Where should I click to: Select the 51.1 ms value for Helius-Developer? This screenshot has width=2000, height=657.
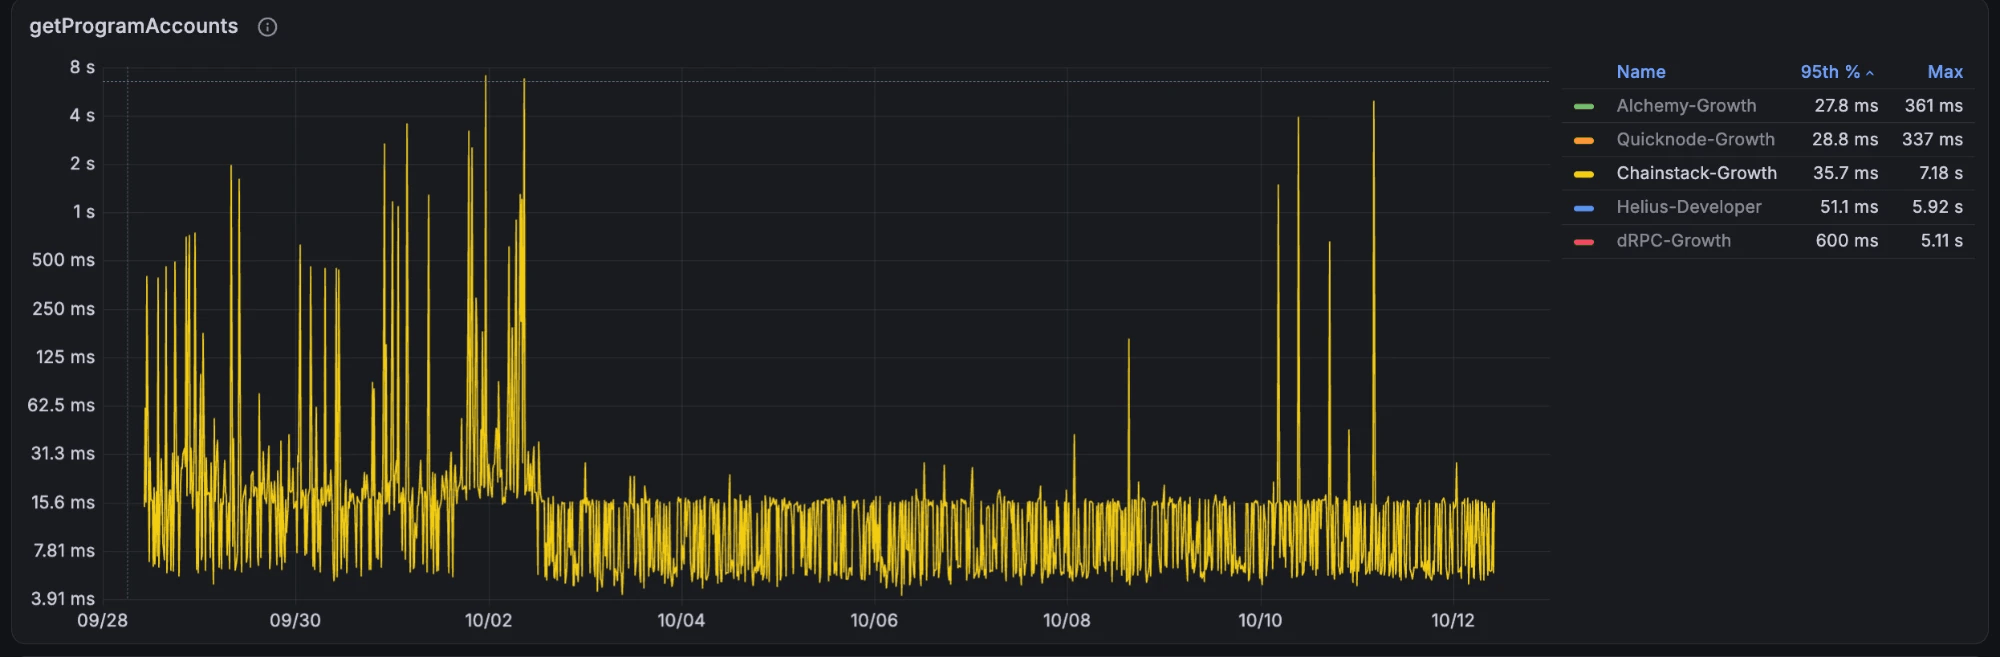pos(1849,207)
